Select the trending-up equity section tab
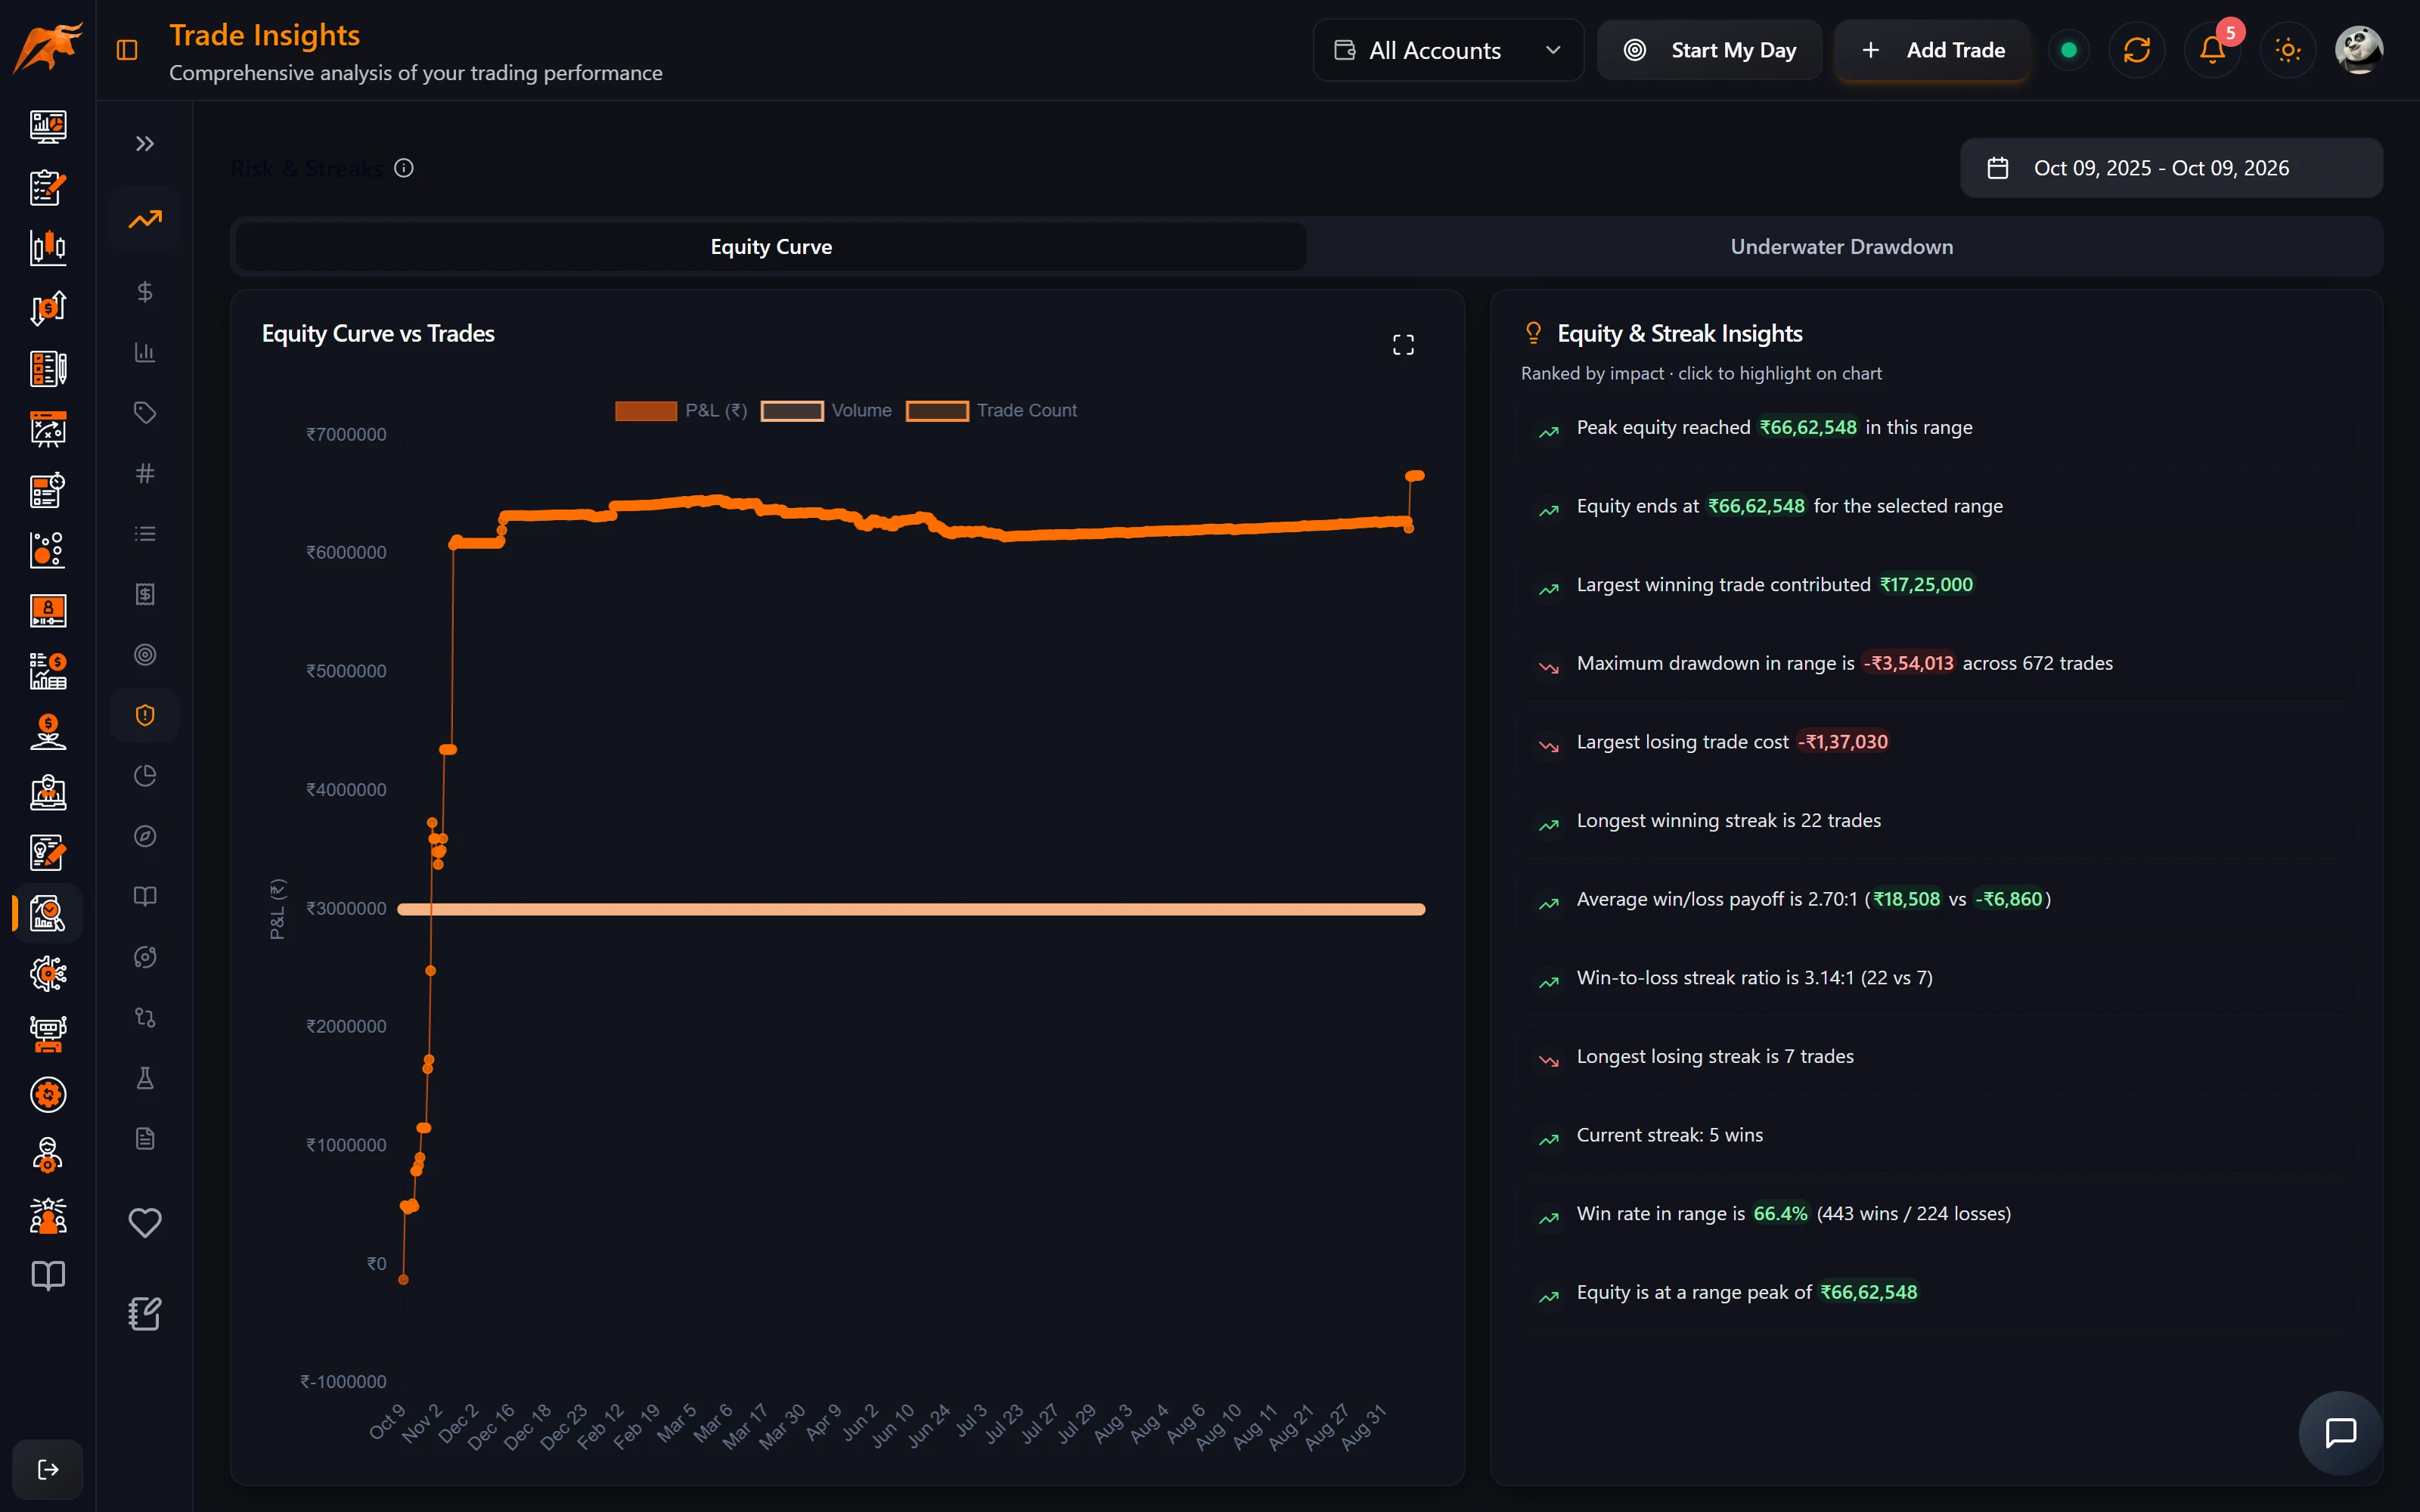 coord(145,219)
